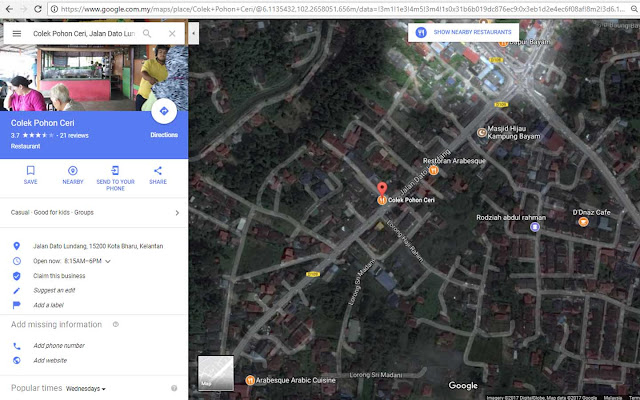Click Rodziah abdul rahman map marker
Screen dimensions: 640x400
(x=535, y=227)
